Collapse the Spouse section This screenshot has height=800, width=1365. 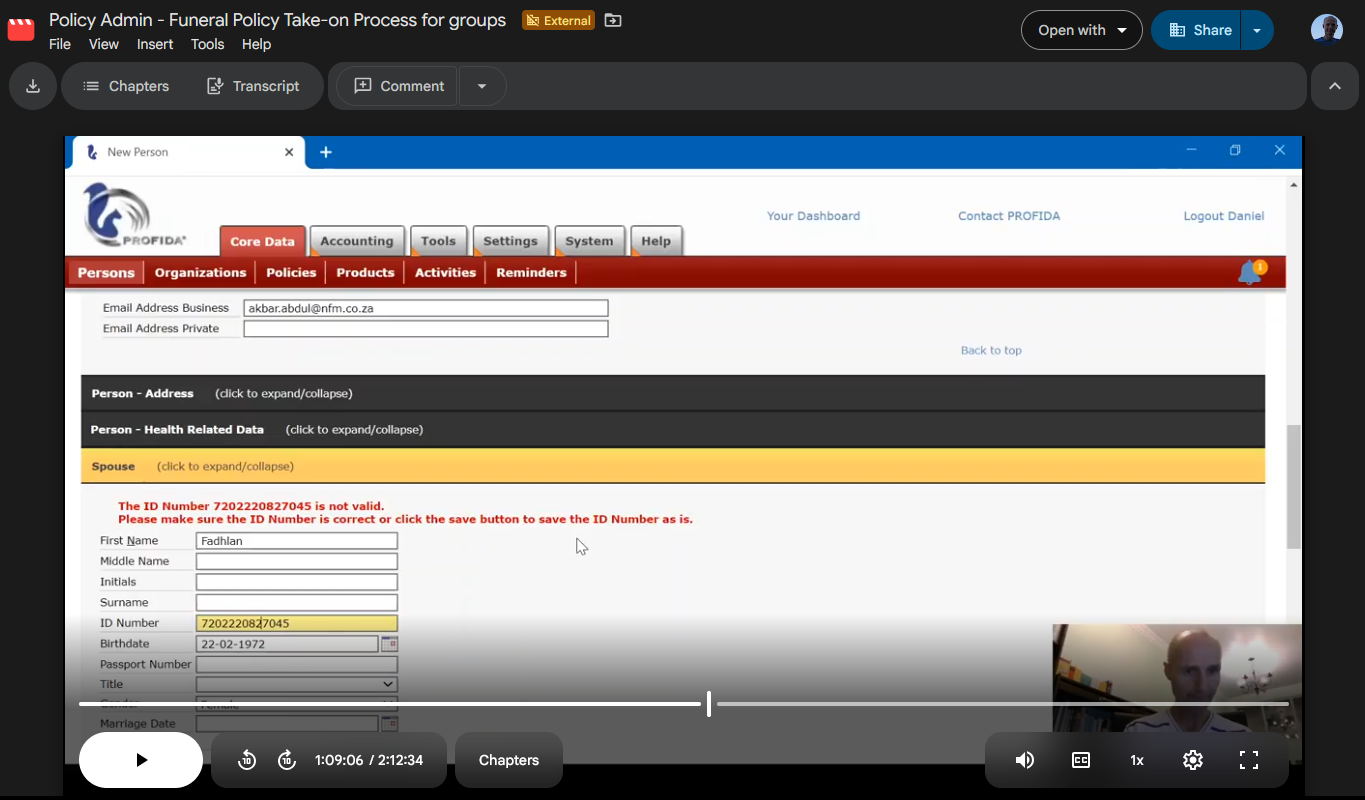click(673, 466)
